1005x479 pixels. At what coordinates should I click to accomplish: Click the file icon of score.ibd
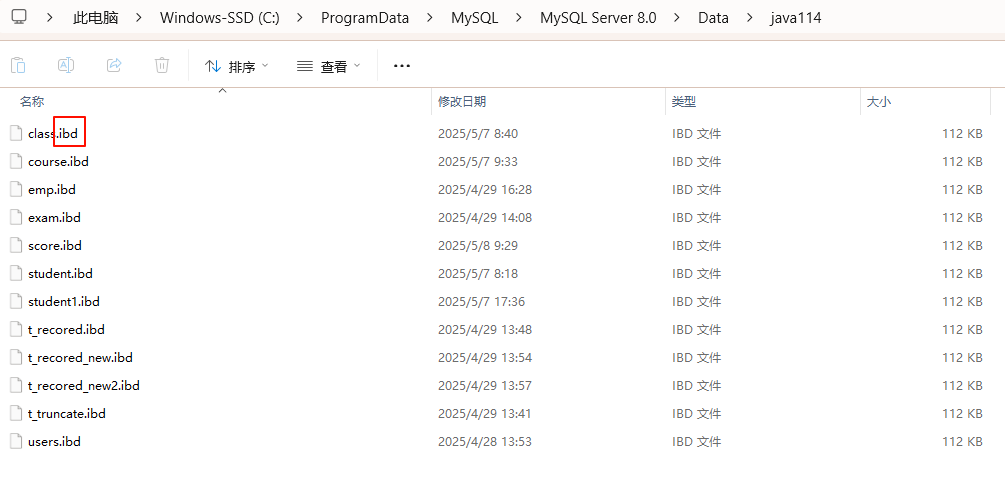coord(16,245)
